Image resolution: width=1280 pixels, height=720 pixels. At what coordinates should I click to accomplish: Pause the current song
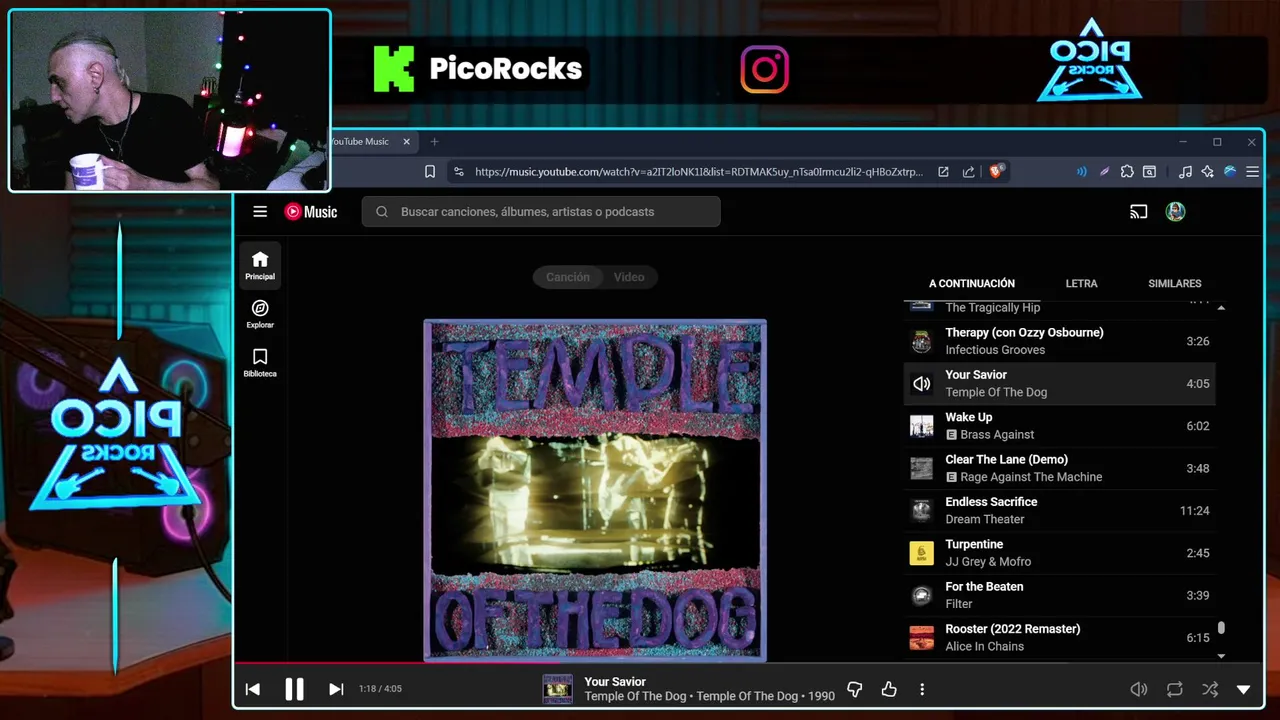pyautogui.click(x=294, y=689)
